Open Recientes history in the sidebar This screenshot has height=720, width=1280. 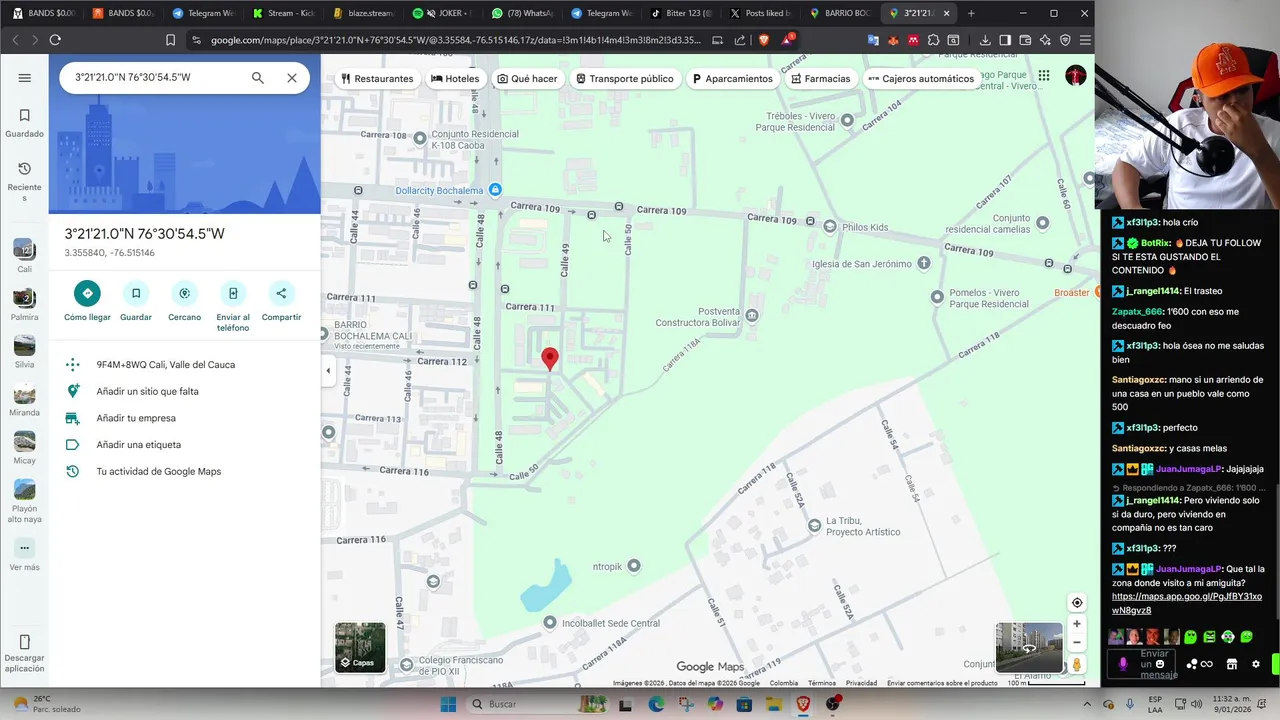pos(25,181)
